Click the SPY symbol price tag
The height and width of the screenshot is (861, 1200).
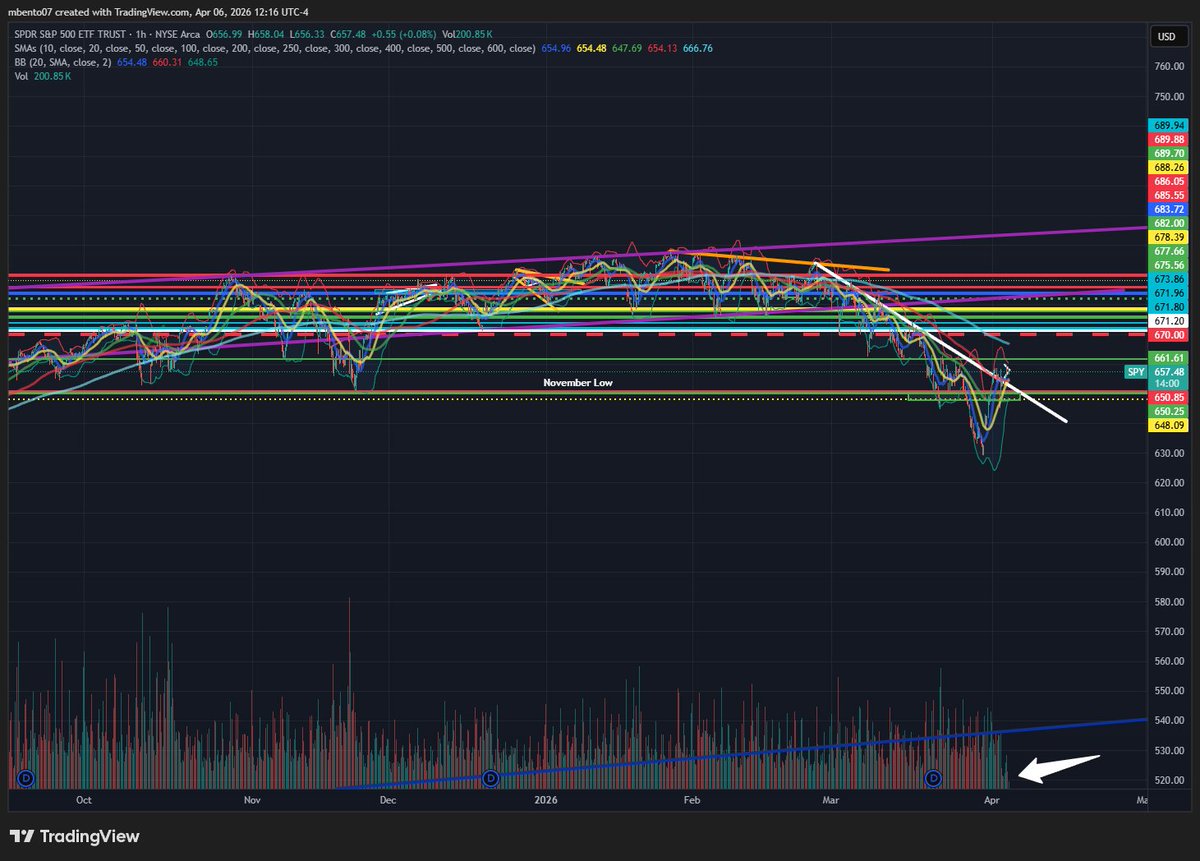(x=1136, y=371)
